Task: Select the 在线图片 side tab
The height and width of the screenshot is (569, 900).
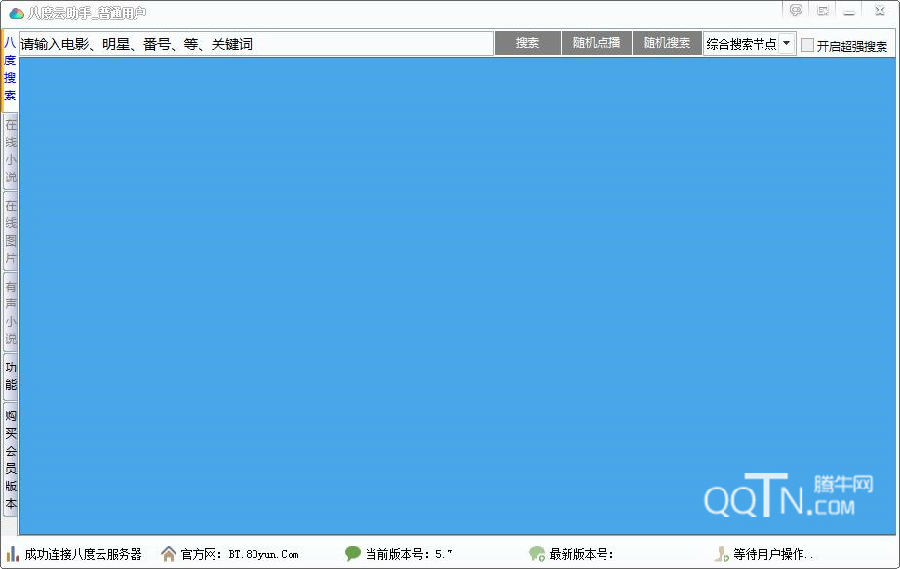Action: [x=10, y=232]
